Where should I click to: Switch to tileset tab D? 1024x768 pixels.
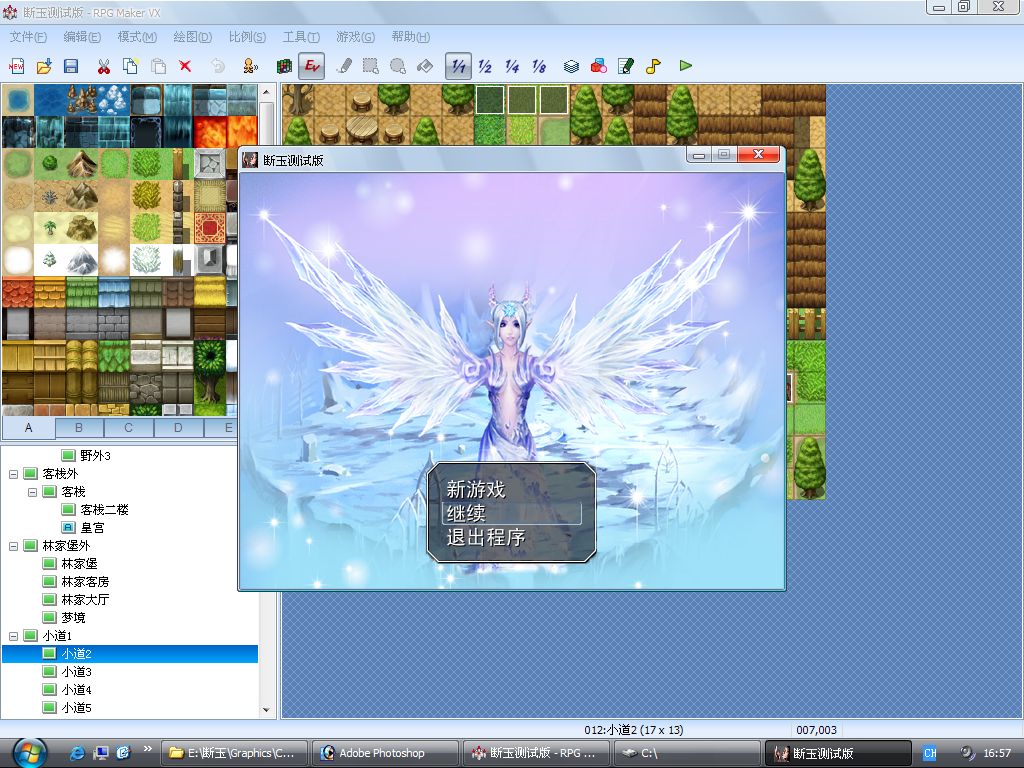[x=178, y=428]
